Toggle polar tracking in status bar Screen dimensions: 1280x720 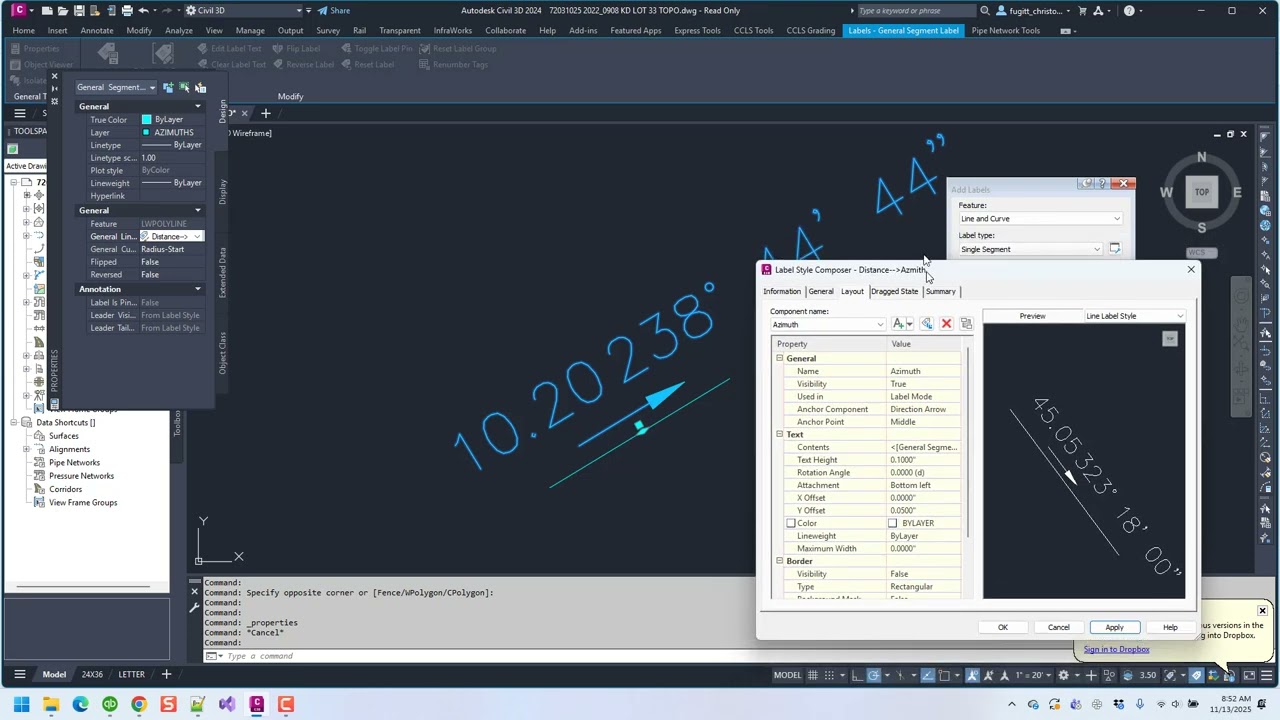pyautogui.click(x=874, y=675)
